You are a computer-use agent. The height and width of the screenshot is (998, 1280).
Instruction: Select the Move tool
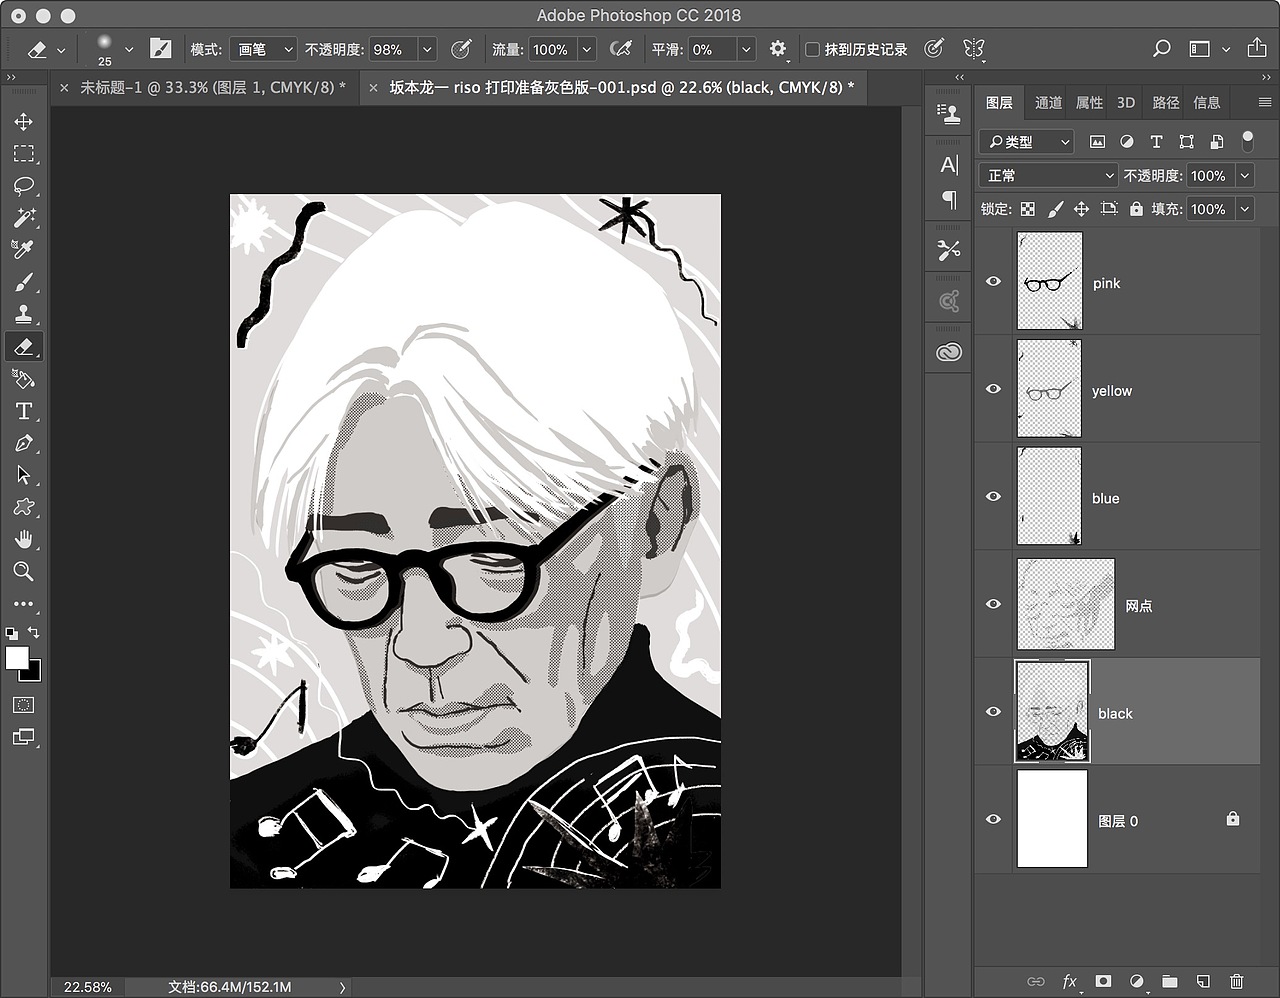click(24, 121)
